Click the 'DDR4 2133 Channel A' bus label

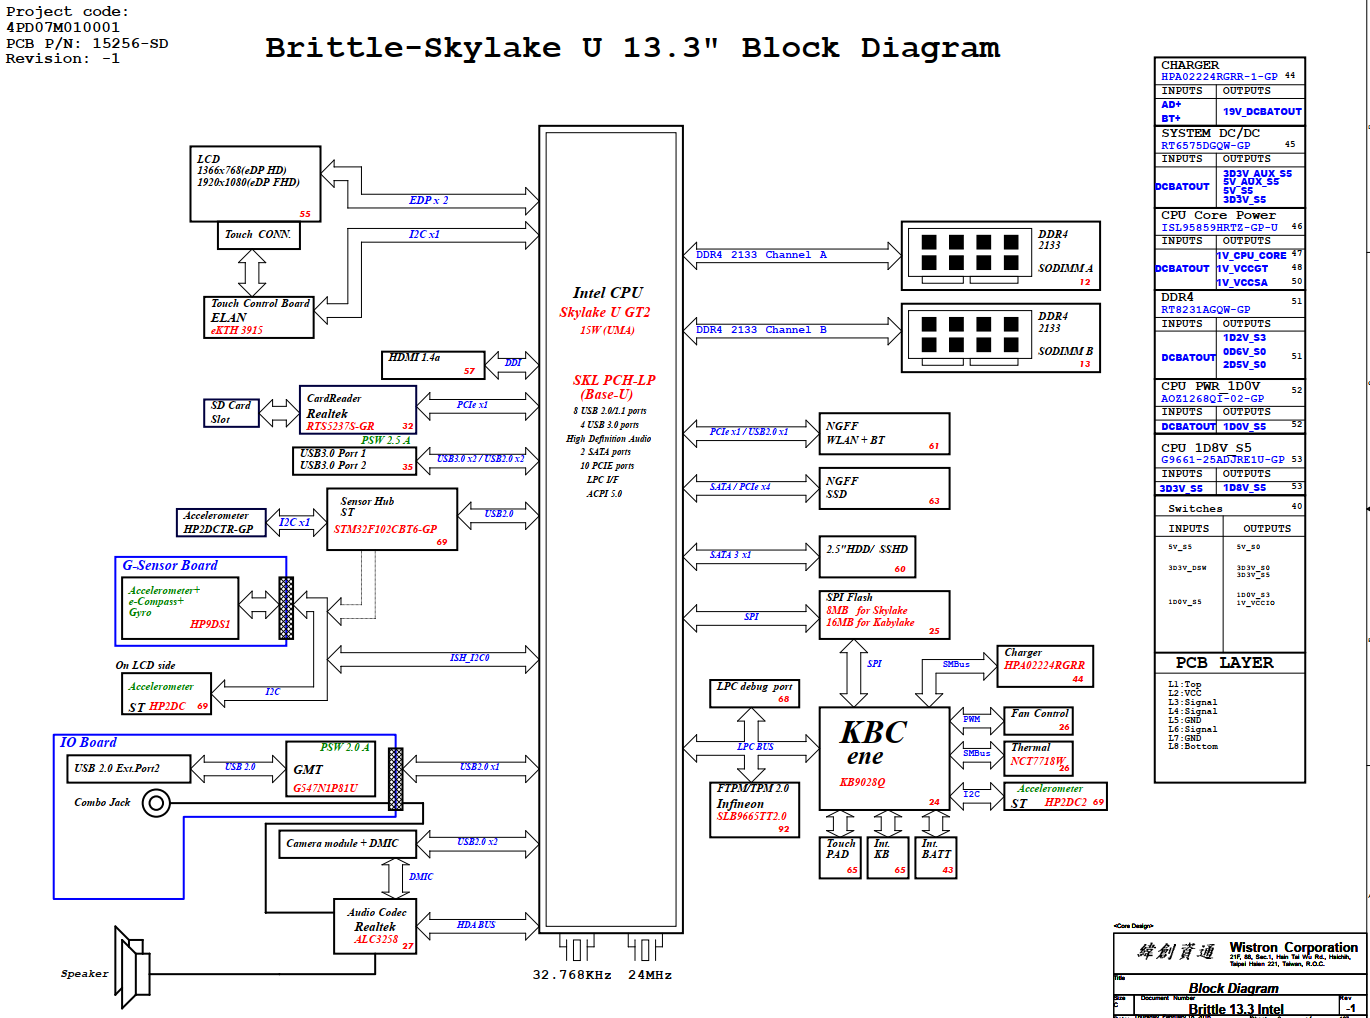[761, 255]
